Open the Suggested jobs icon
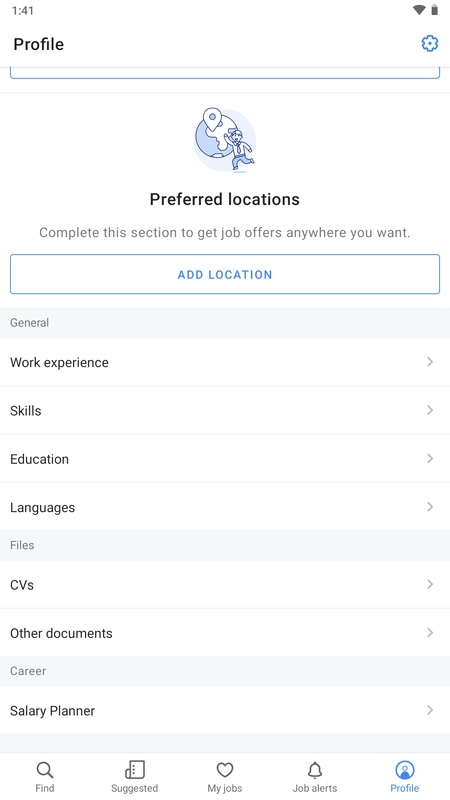Image resolution: width=450 pixels, height=800 pixels. click(135, 770)
